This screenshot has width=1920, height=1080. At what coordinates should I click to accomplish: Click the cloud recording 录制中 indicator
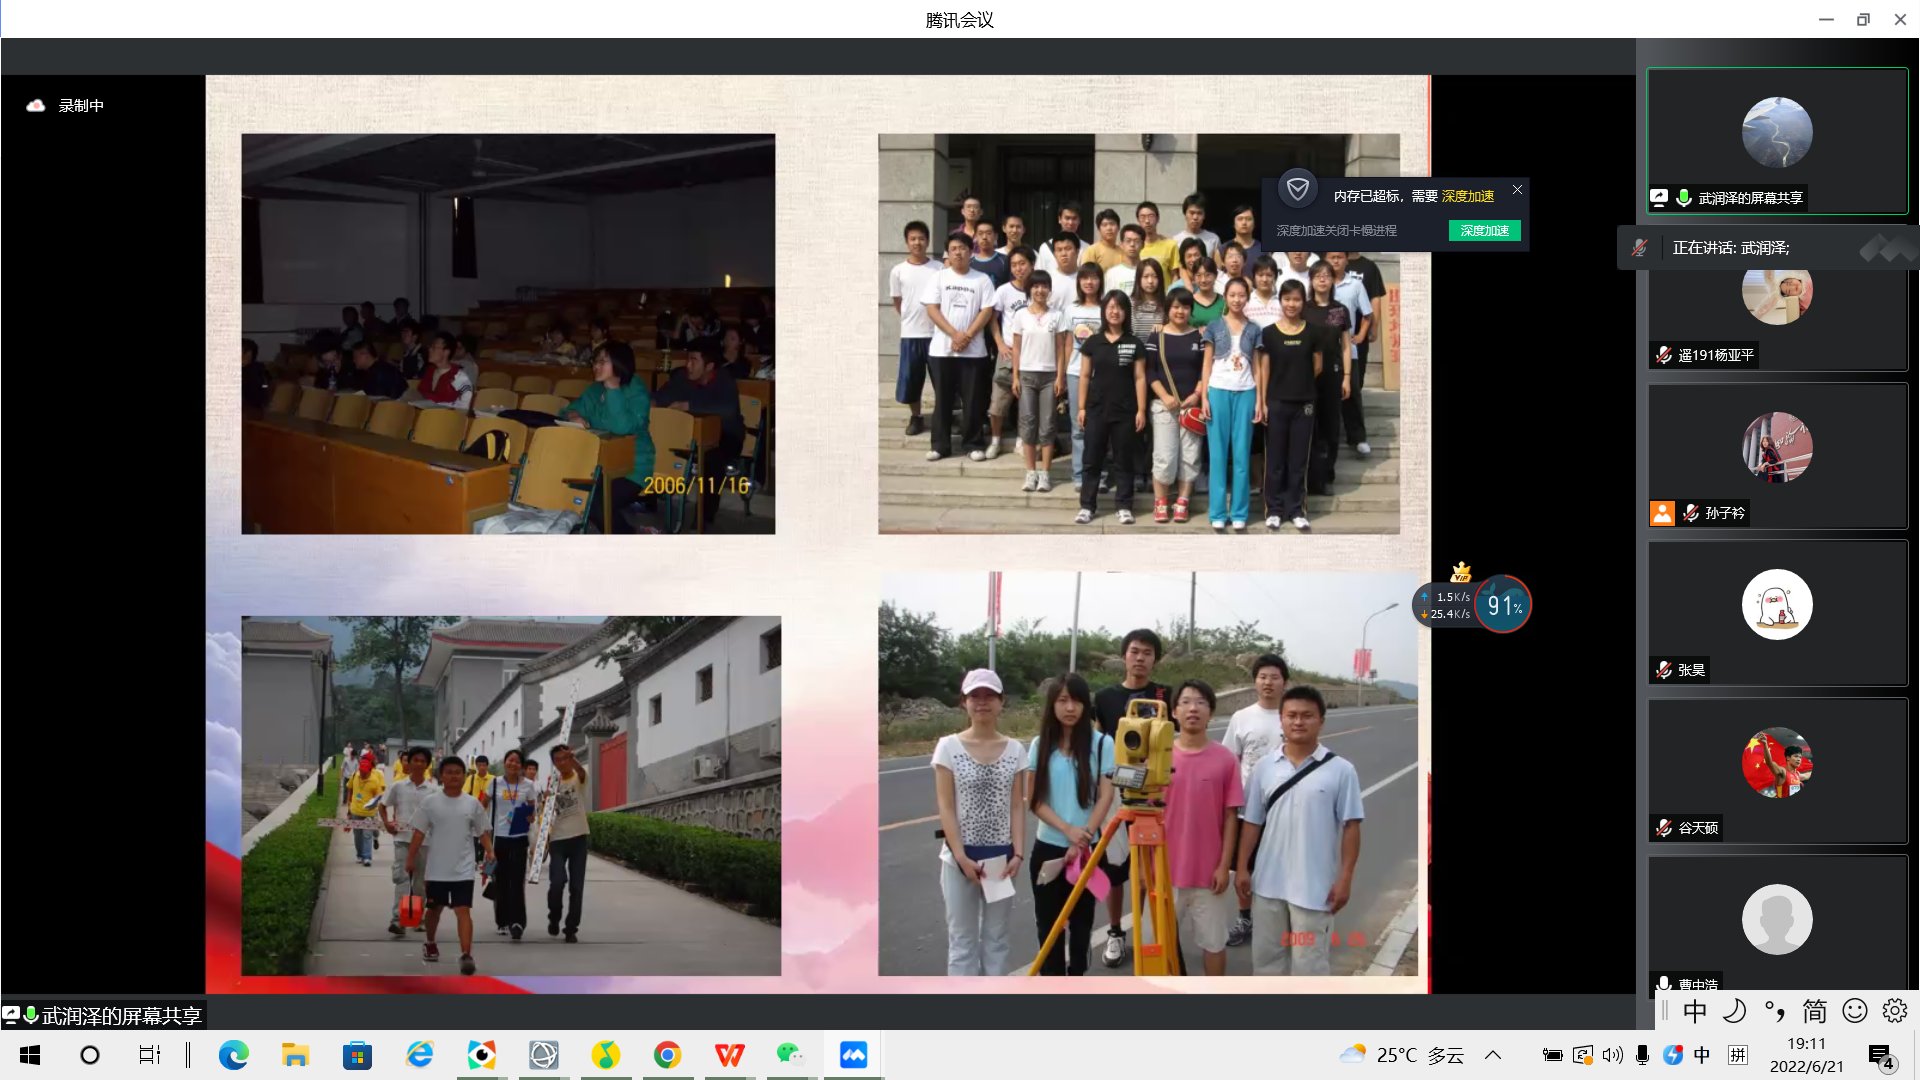pos(66,106)
